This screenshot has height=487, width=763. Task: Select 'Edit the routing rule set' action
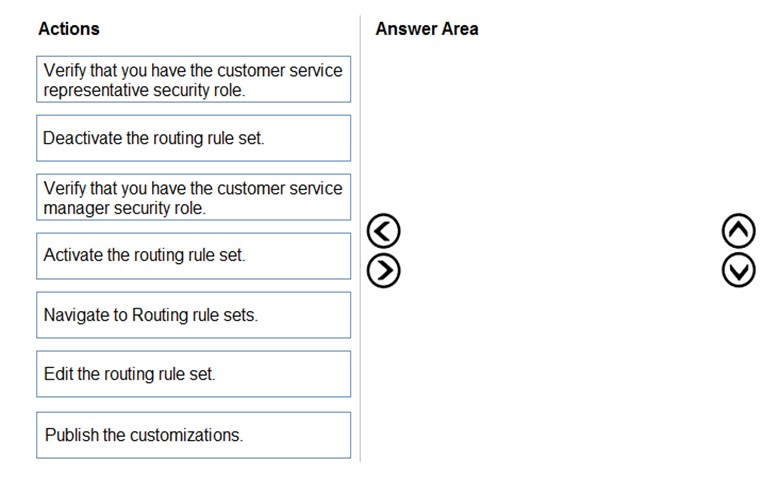click(x=194, y=374)
